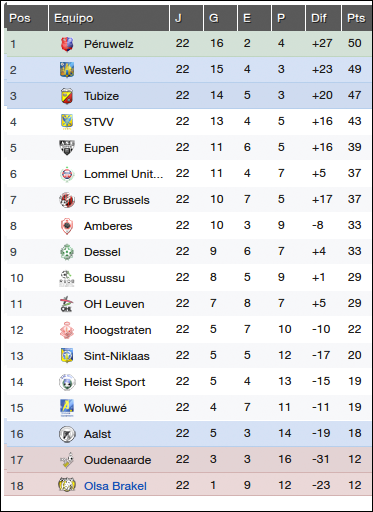Click the OH Leuven logo
This screenshot has width=373, height=512.
click(67, 304)
